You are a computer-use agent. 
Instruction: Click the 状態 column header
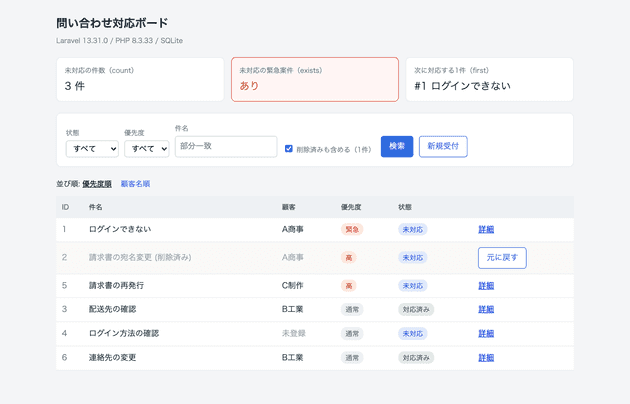click(x=405, y=207)
